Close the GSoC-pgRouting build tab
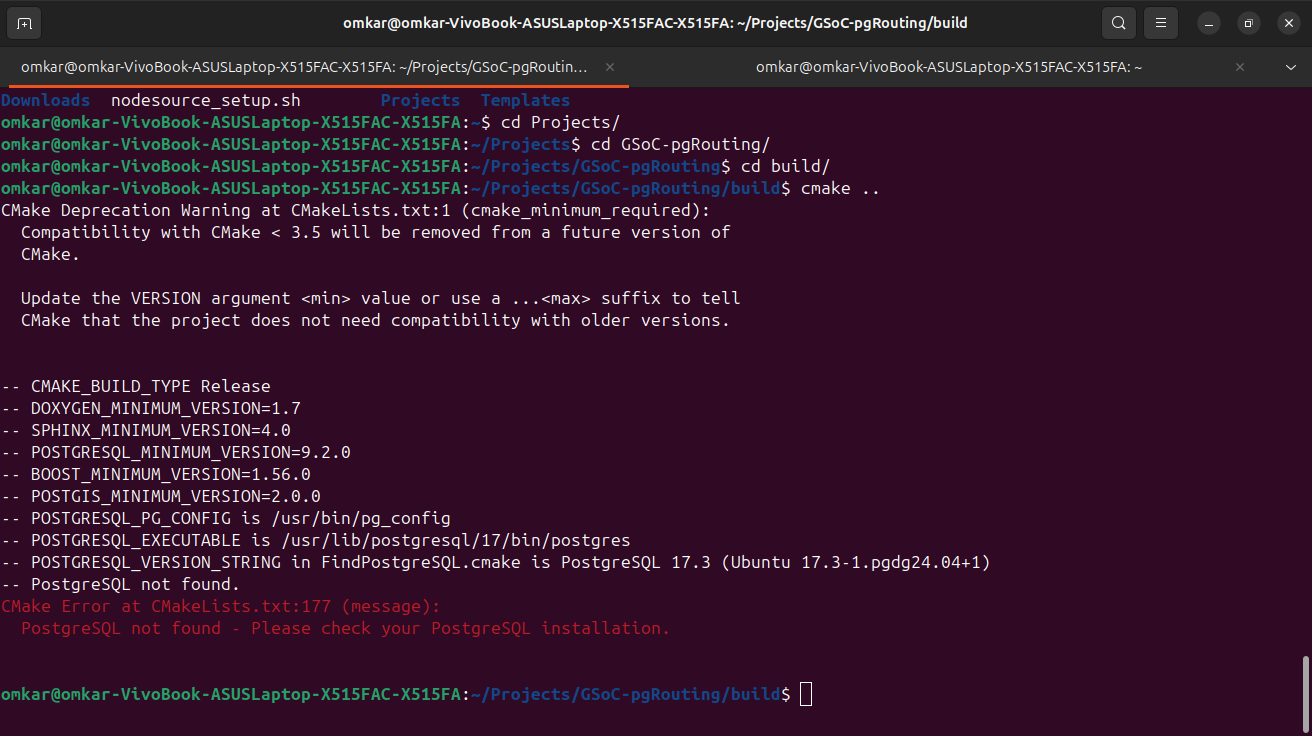Image resolution: width=1312 pixels, height=736 pixels. click(x=610, y=67)
